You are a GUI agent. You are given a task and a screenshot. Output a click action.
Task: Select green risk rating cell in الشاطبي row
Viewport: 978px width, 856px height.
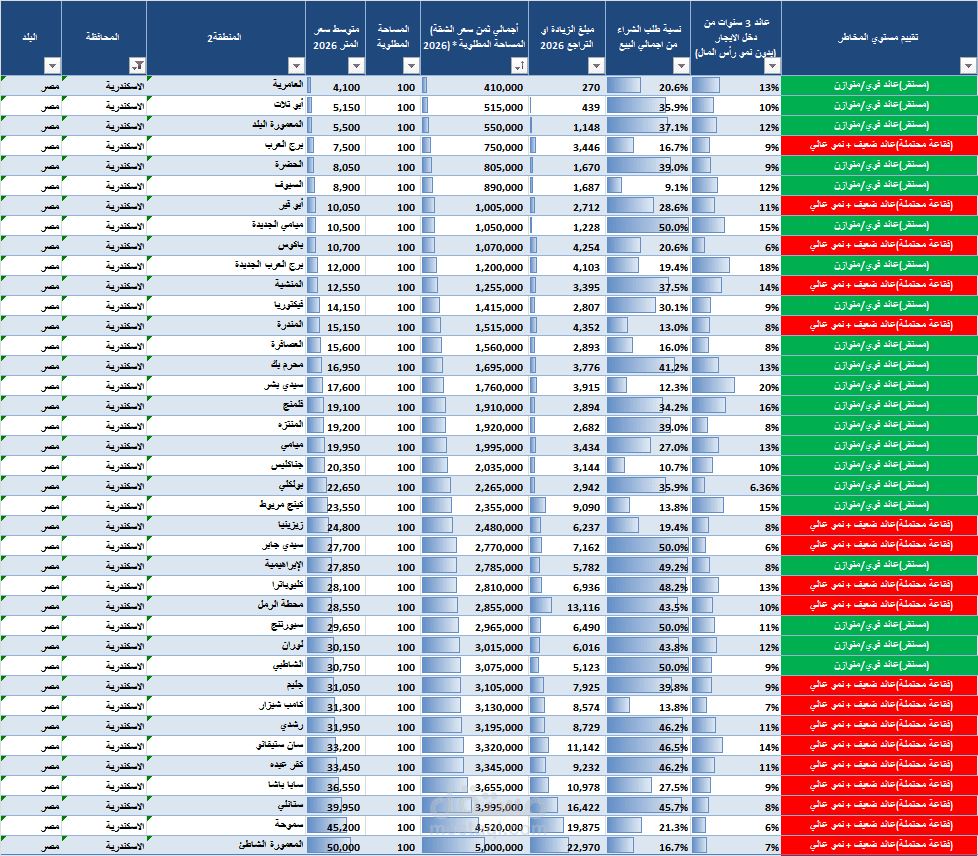879,666
